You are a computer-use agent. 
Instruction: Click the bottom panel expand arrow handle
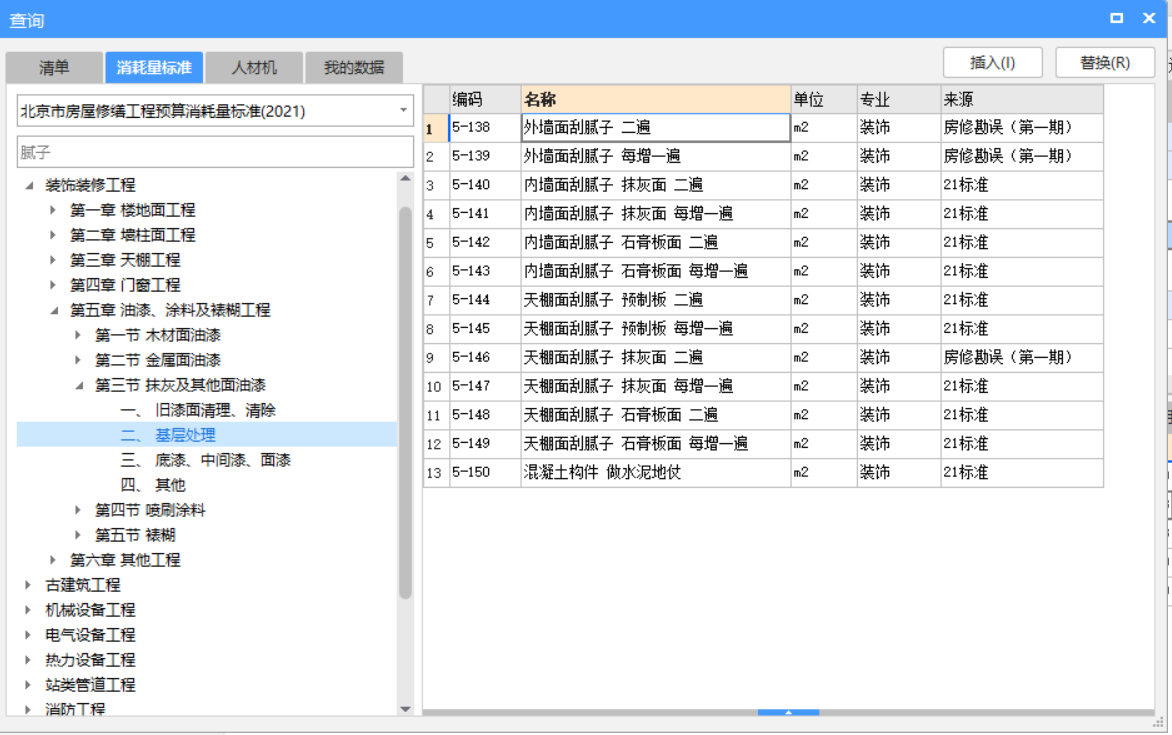(789, 713)
